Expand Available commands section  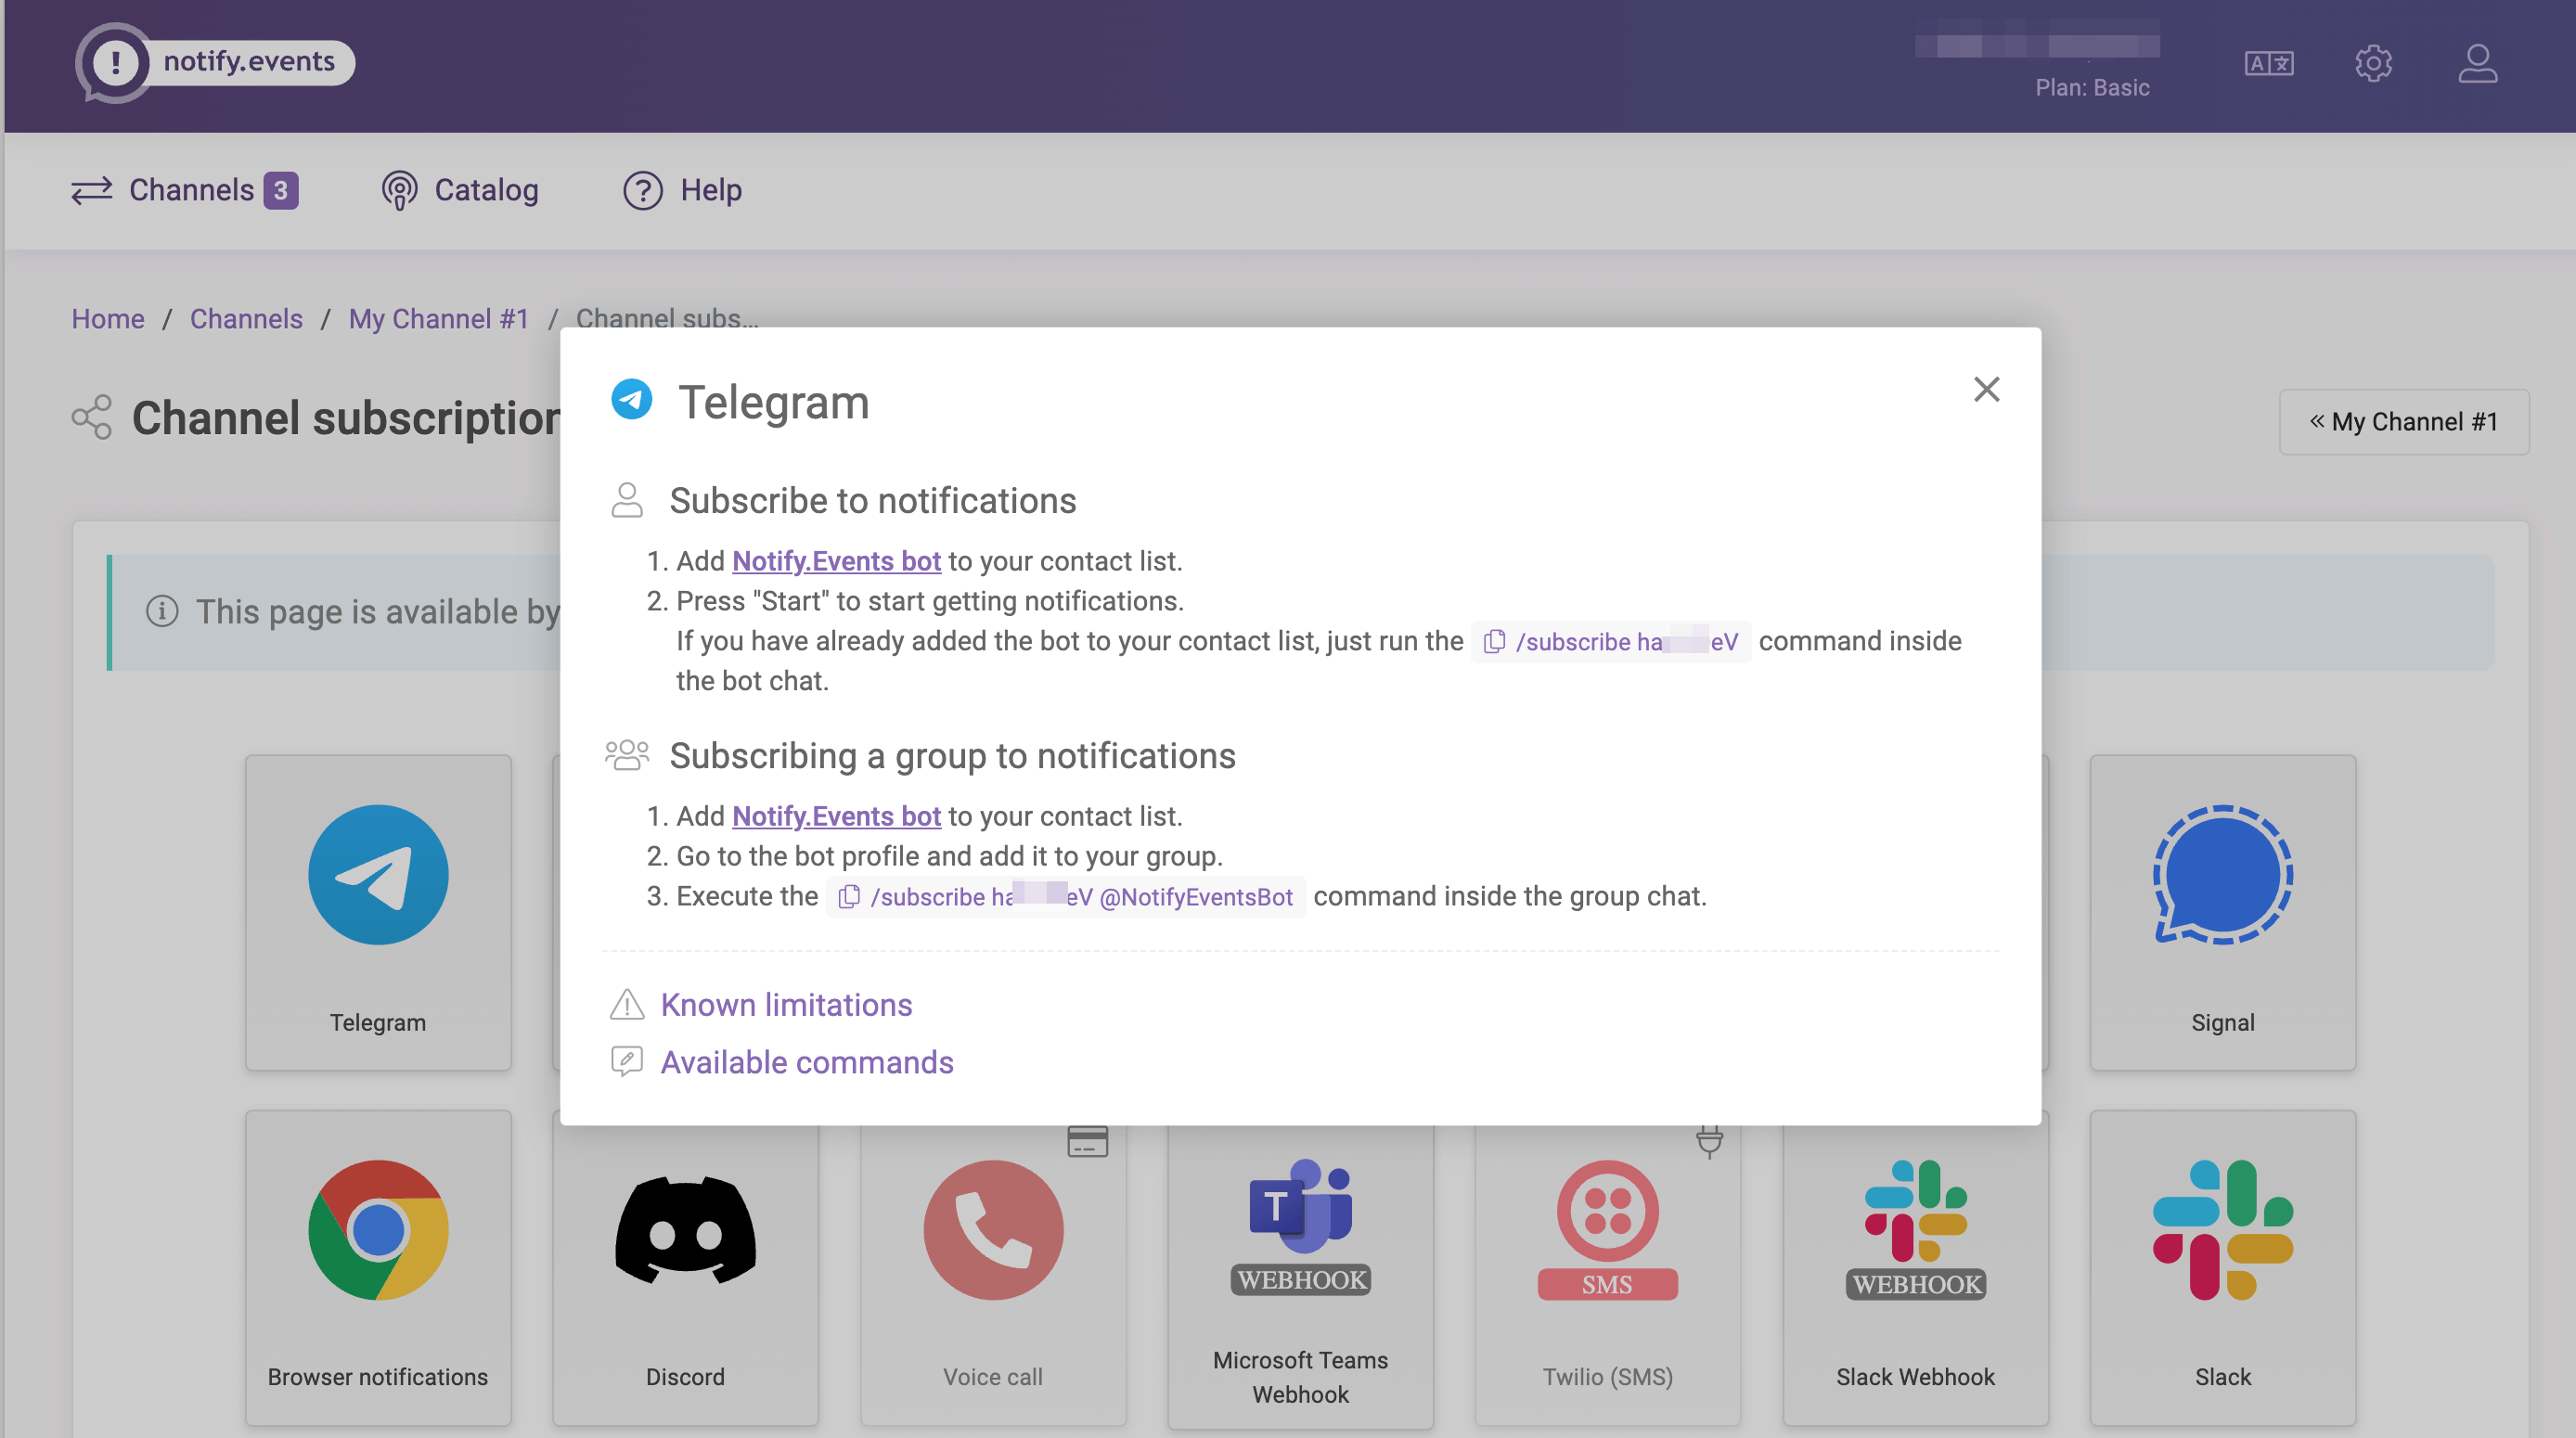806,1062
